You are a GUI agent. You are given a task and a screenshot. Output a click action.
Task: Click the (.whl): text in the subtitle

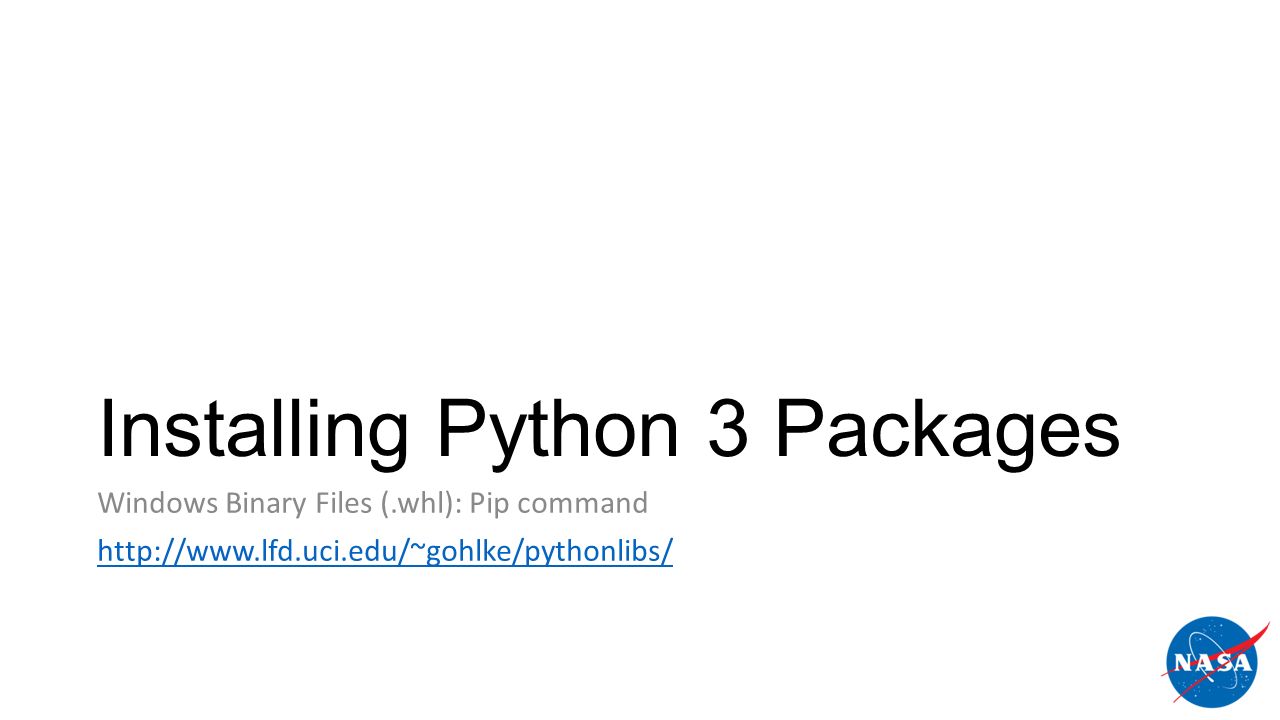[x=421, y=503]
